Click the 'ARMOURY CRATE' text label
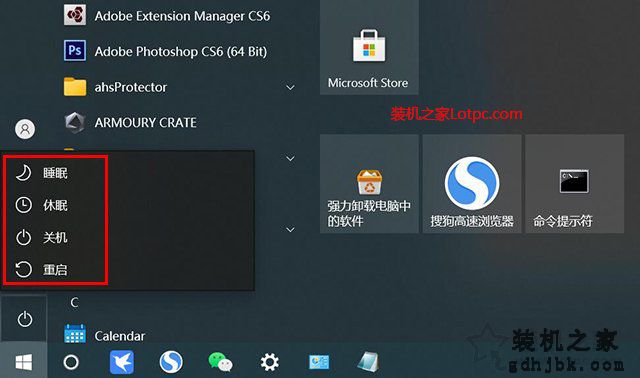 pos(145,122)
